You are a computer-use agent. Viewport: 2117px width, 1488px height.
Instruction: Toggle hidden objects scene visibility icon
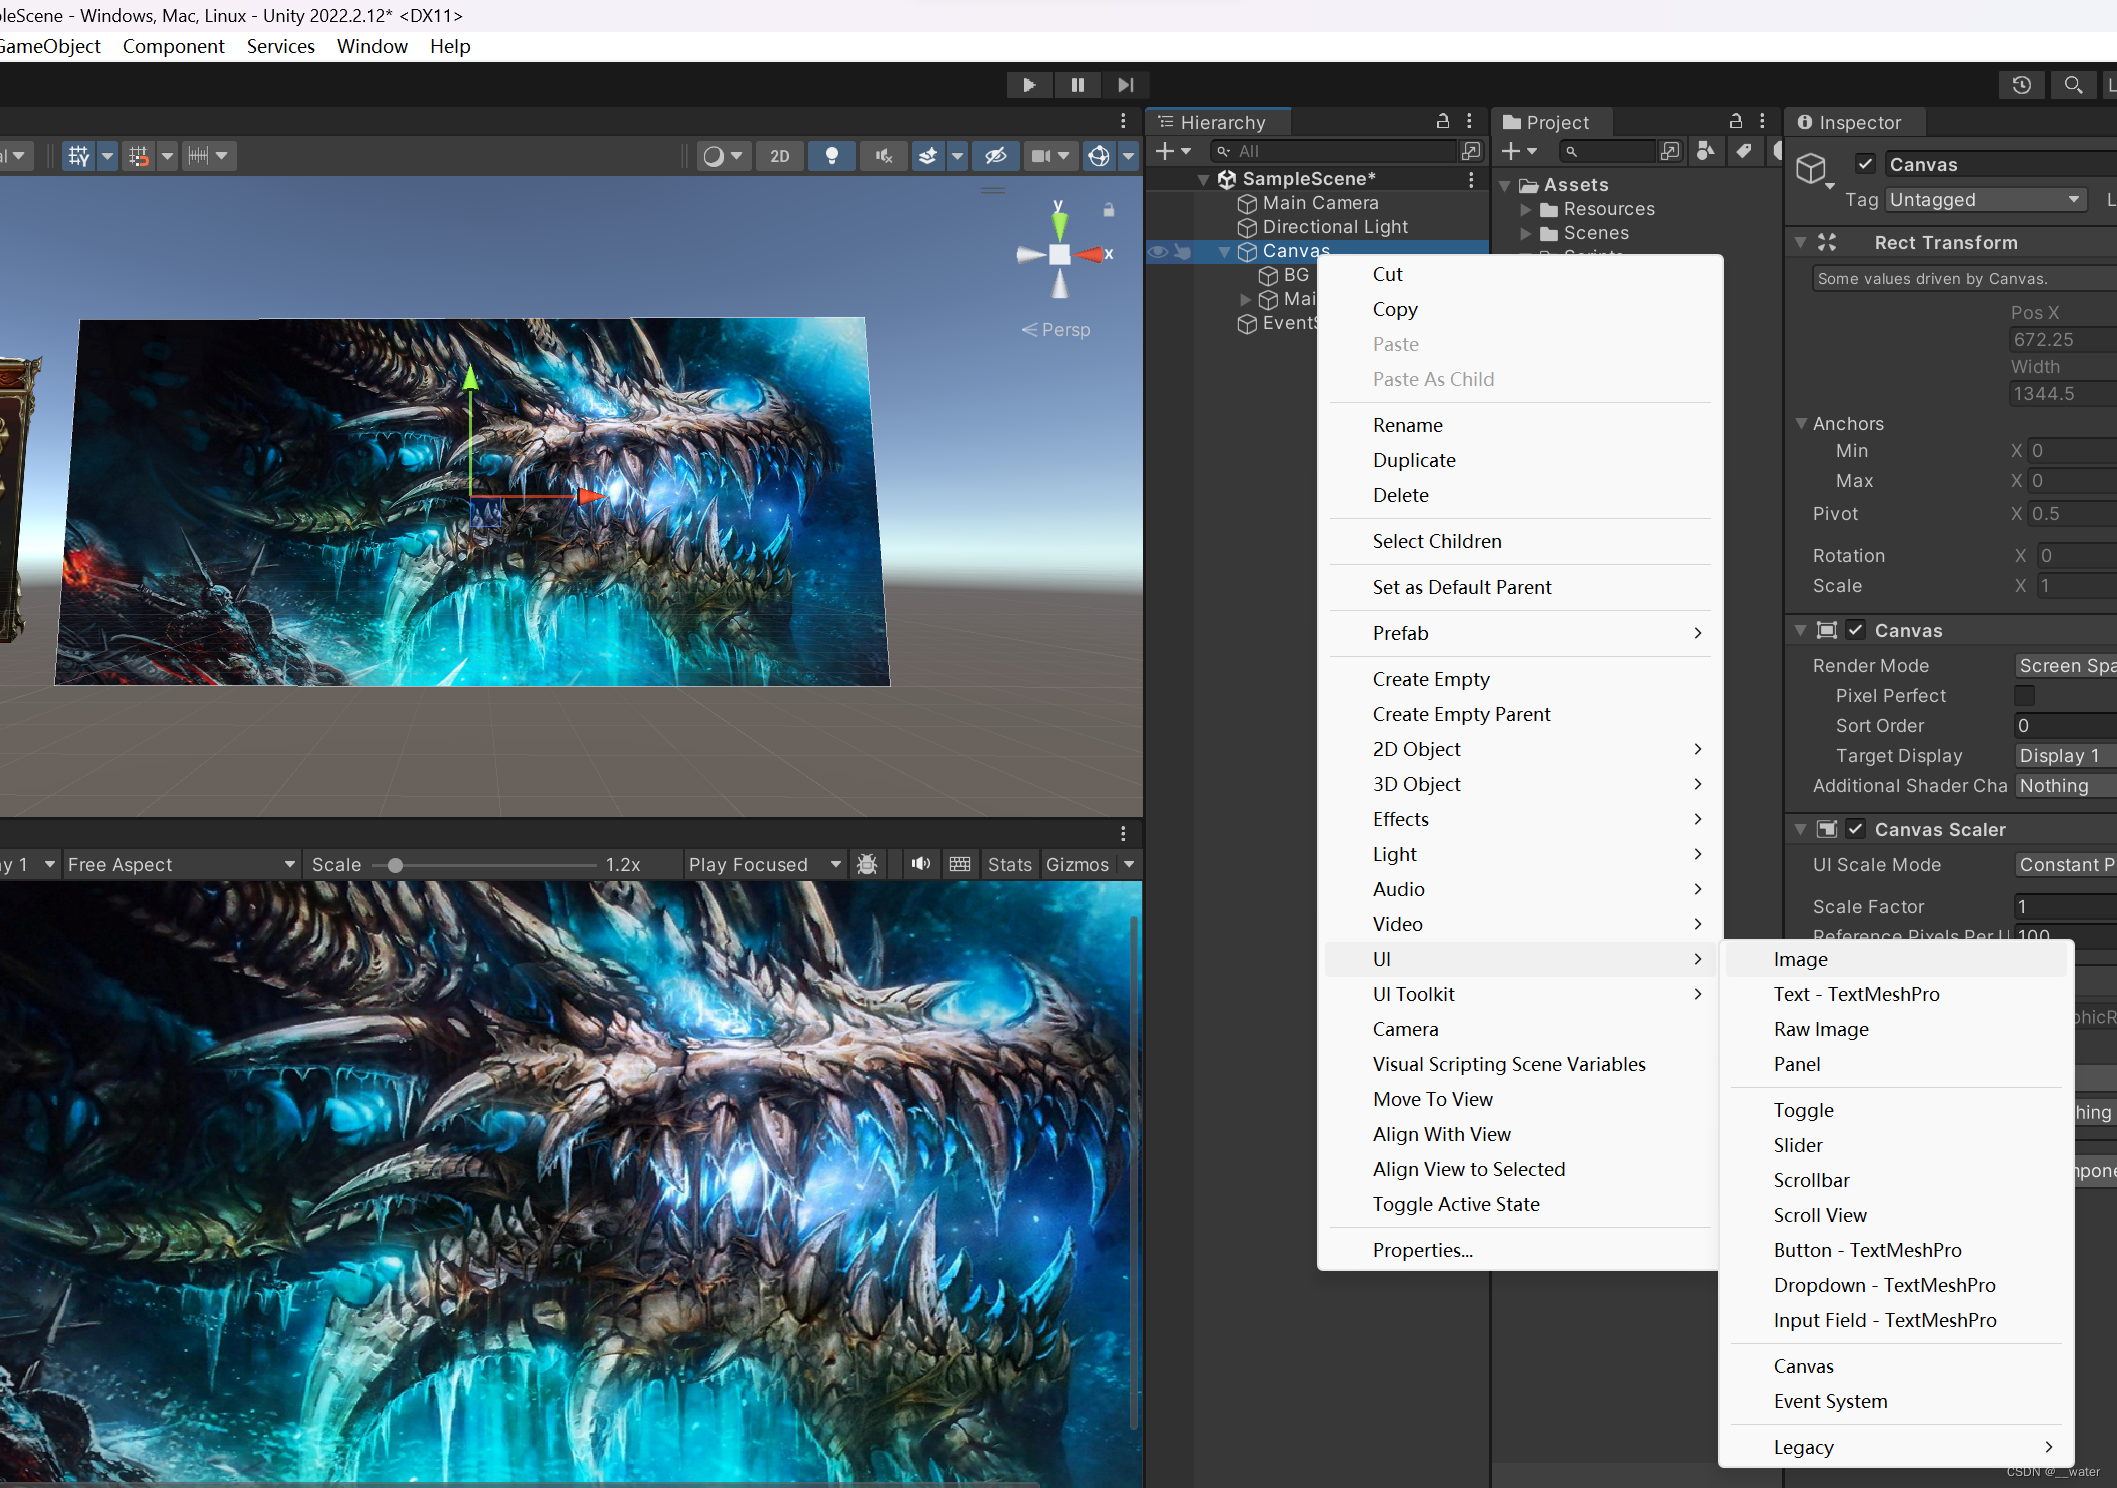tap(995, 156)
